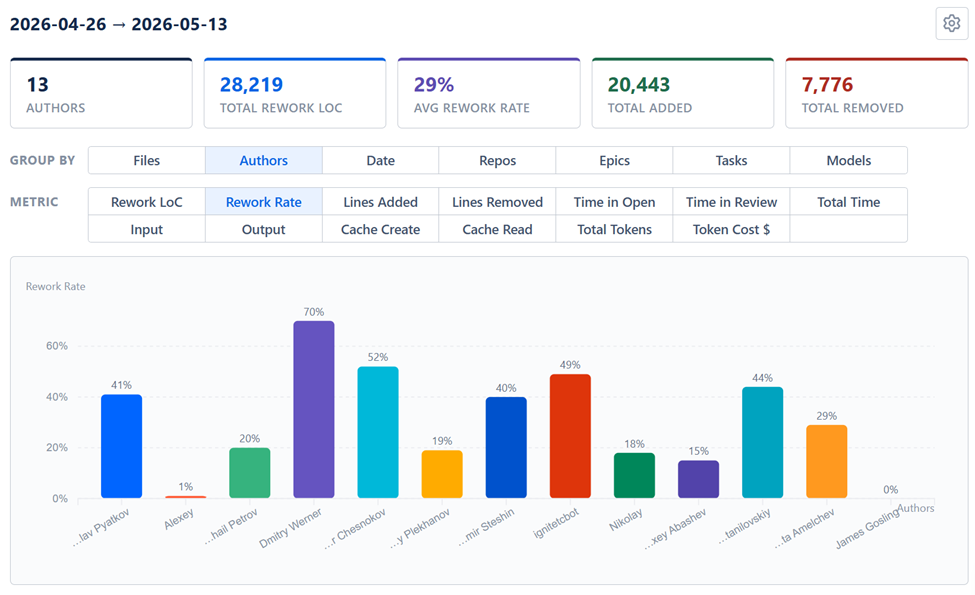The image size is (975, 595).
Task: Click the 70% Dmitry Werner bar
Action: (313, 410)
